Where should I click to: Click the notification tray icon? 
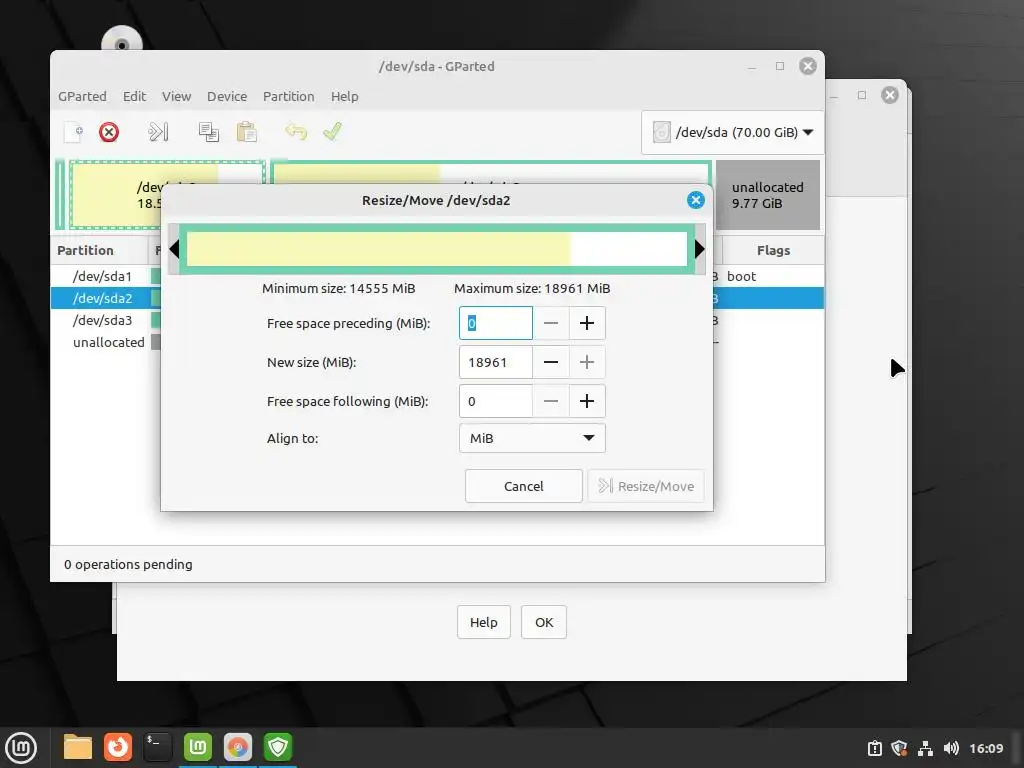(x=874, y=748)
